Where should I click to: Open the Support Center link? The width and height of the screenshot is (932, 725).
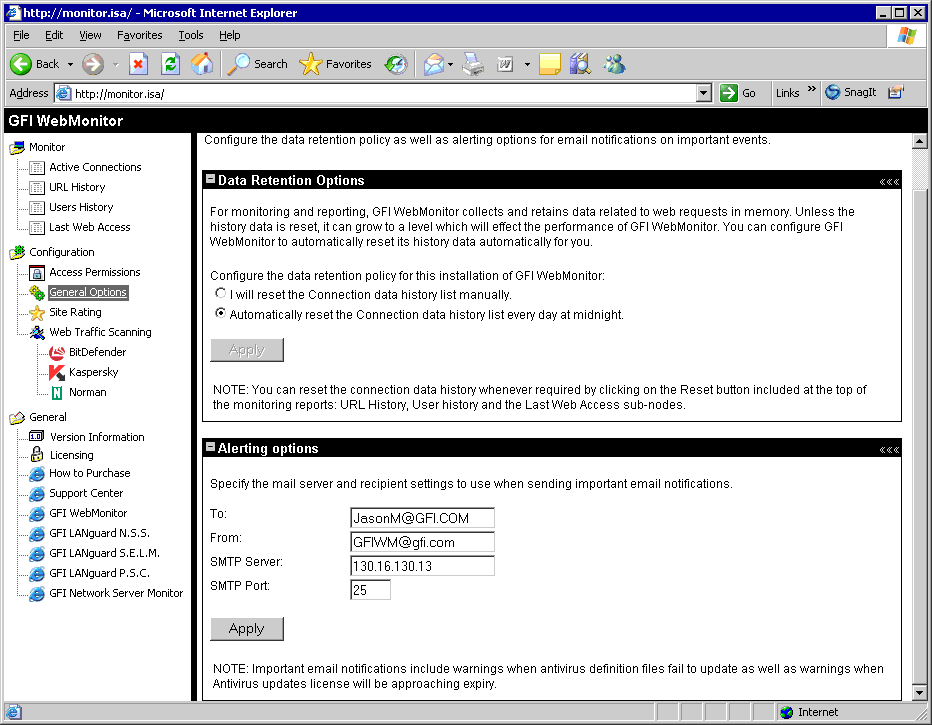(x=86, y=493)
